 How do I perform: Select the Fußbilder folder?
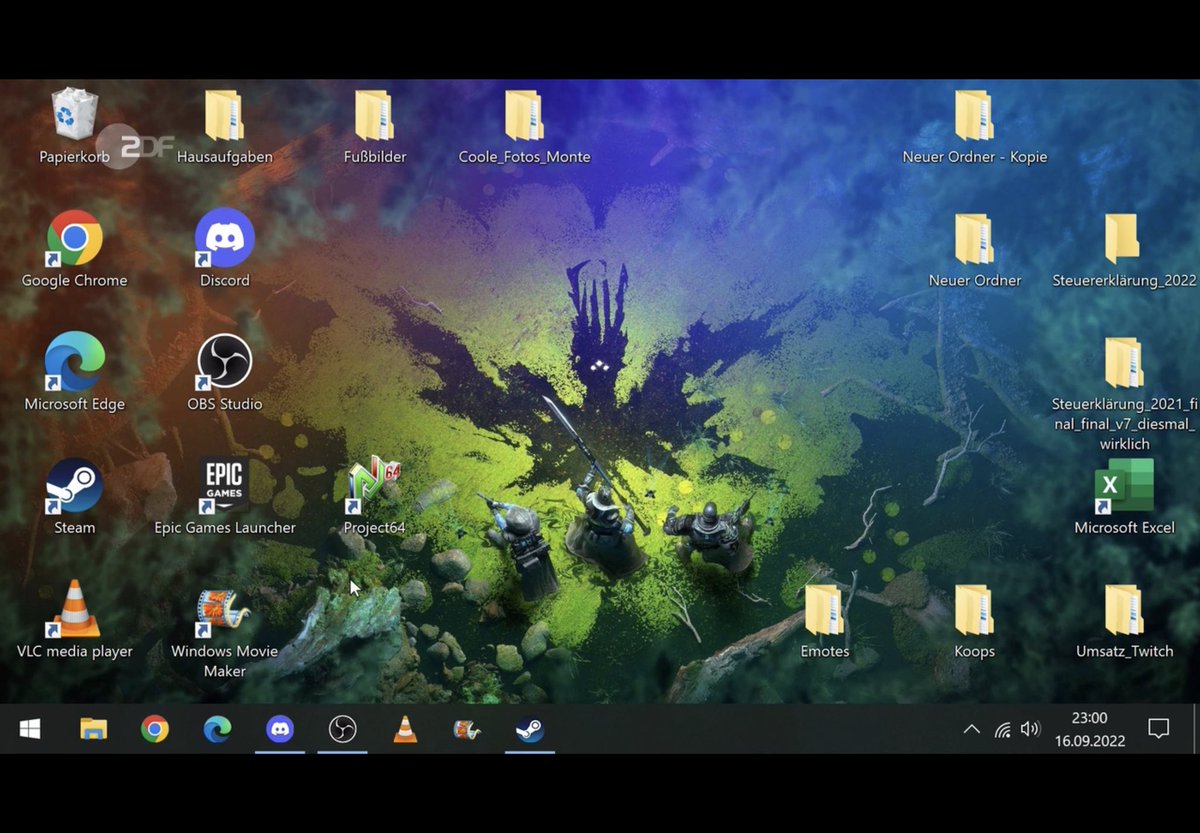374,115
